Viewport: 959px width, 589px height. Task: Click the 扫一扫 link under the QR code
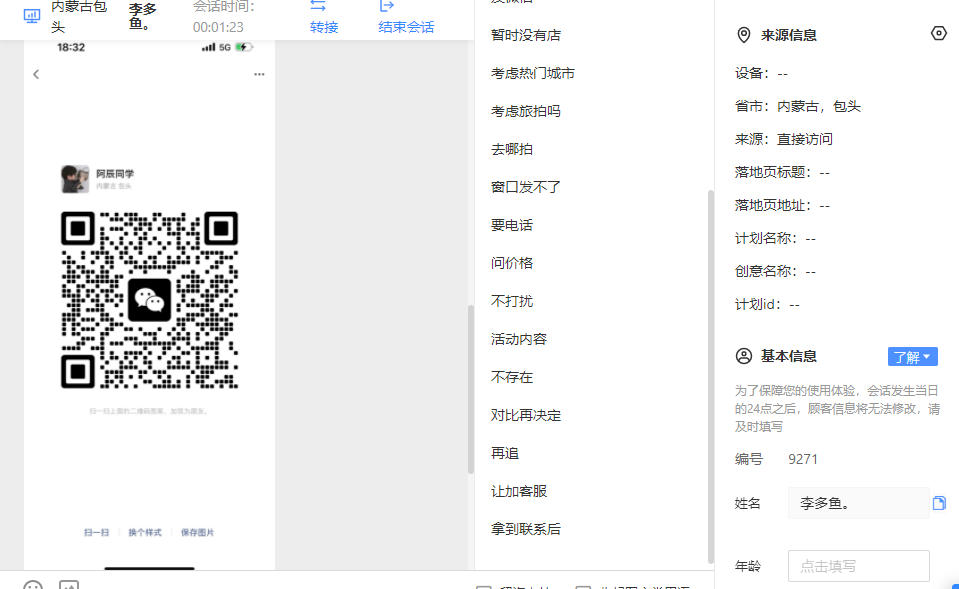pos(97,533)
